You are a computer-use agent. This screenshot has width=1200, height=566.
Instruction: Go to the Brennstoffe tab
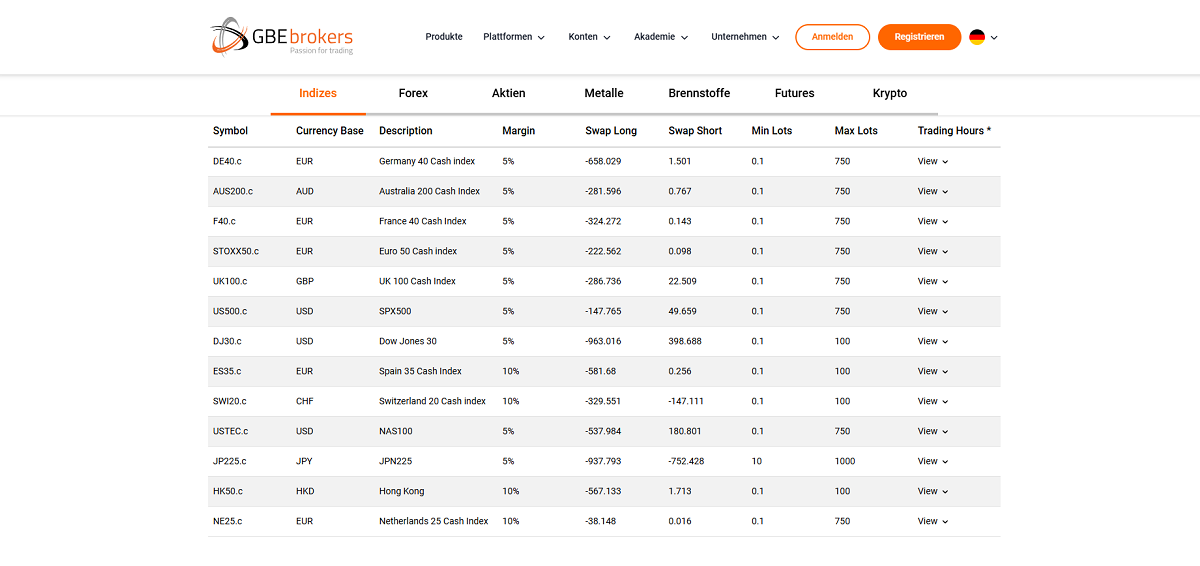click(x=699, y=93)
